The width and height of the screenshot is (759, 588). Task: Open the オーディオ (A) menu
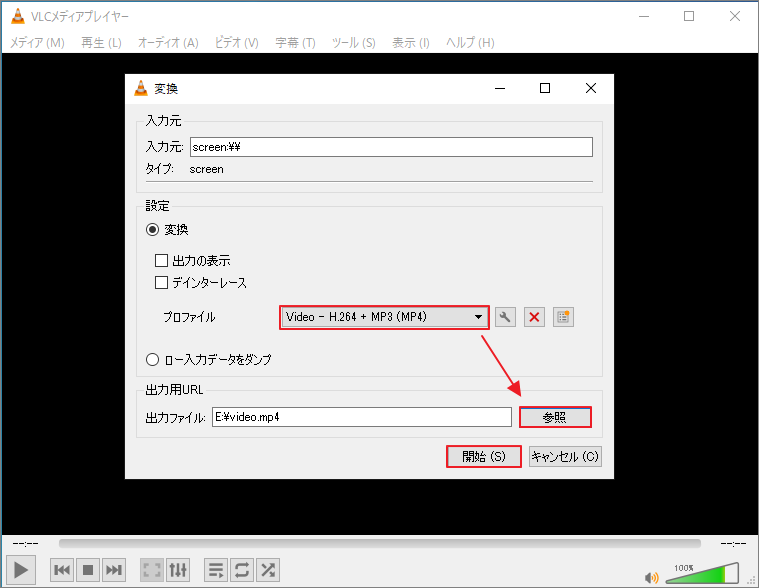(168, 43)
